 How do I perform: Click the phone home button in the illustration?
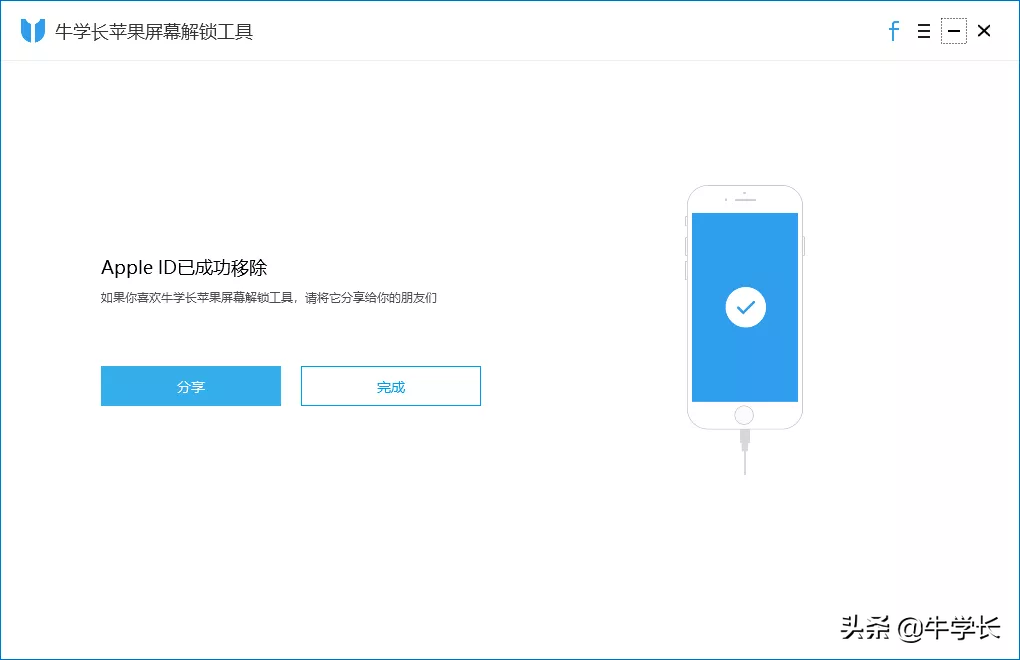tap(744, 413)
